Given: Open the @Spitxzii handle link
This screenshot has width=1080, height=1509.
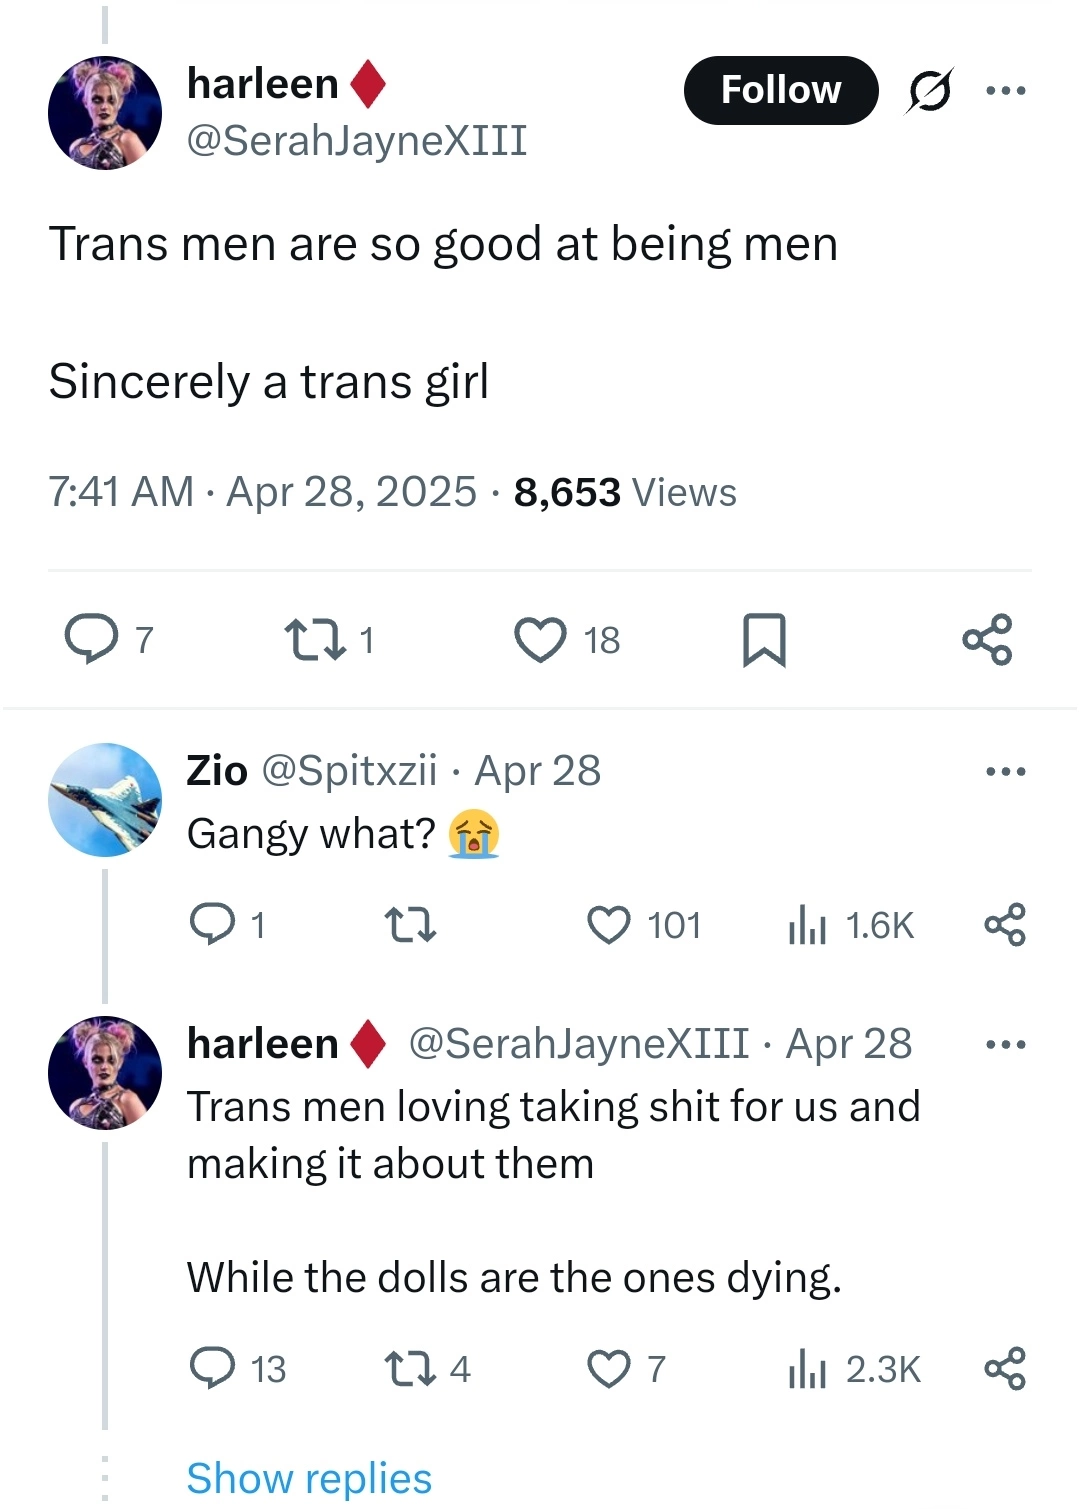Looking at the screenshot, I should click(x=349, y=771).
